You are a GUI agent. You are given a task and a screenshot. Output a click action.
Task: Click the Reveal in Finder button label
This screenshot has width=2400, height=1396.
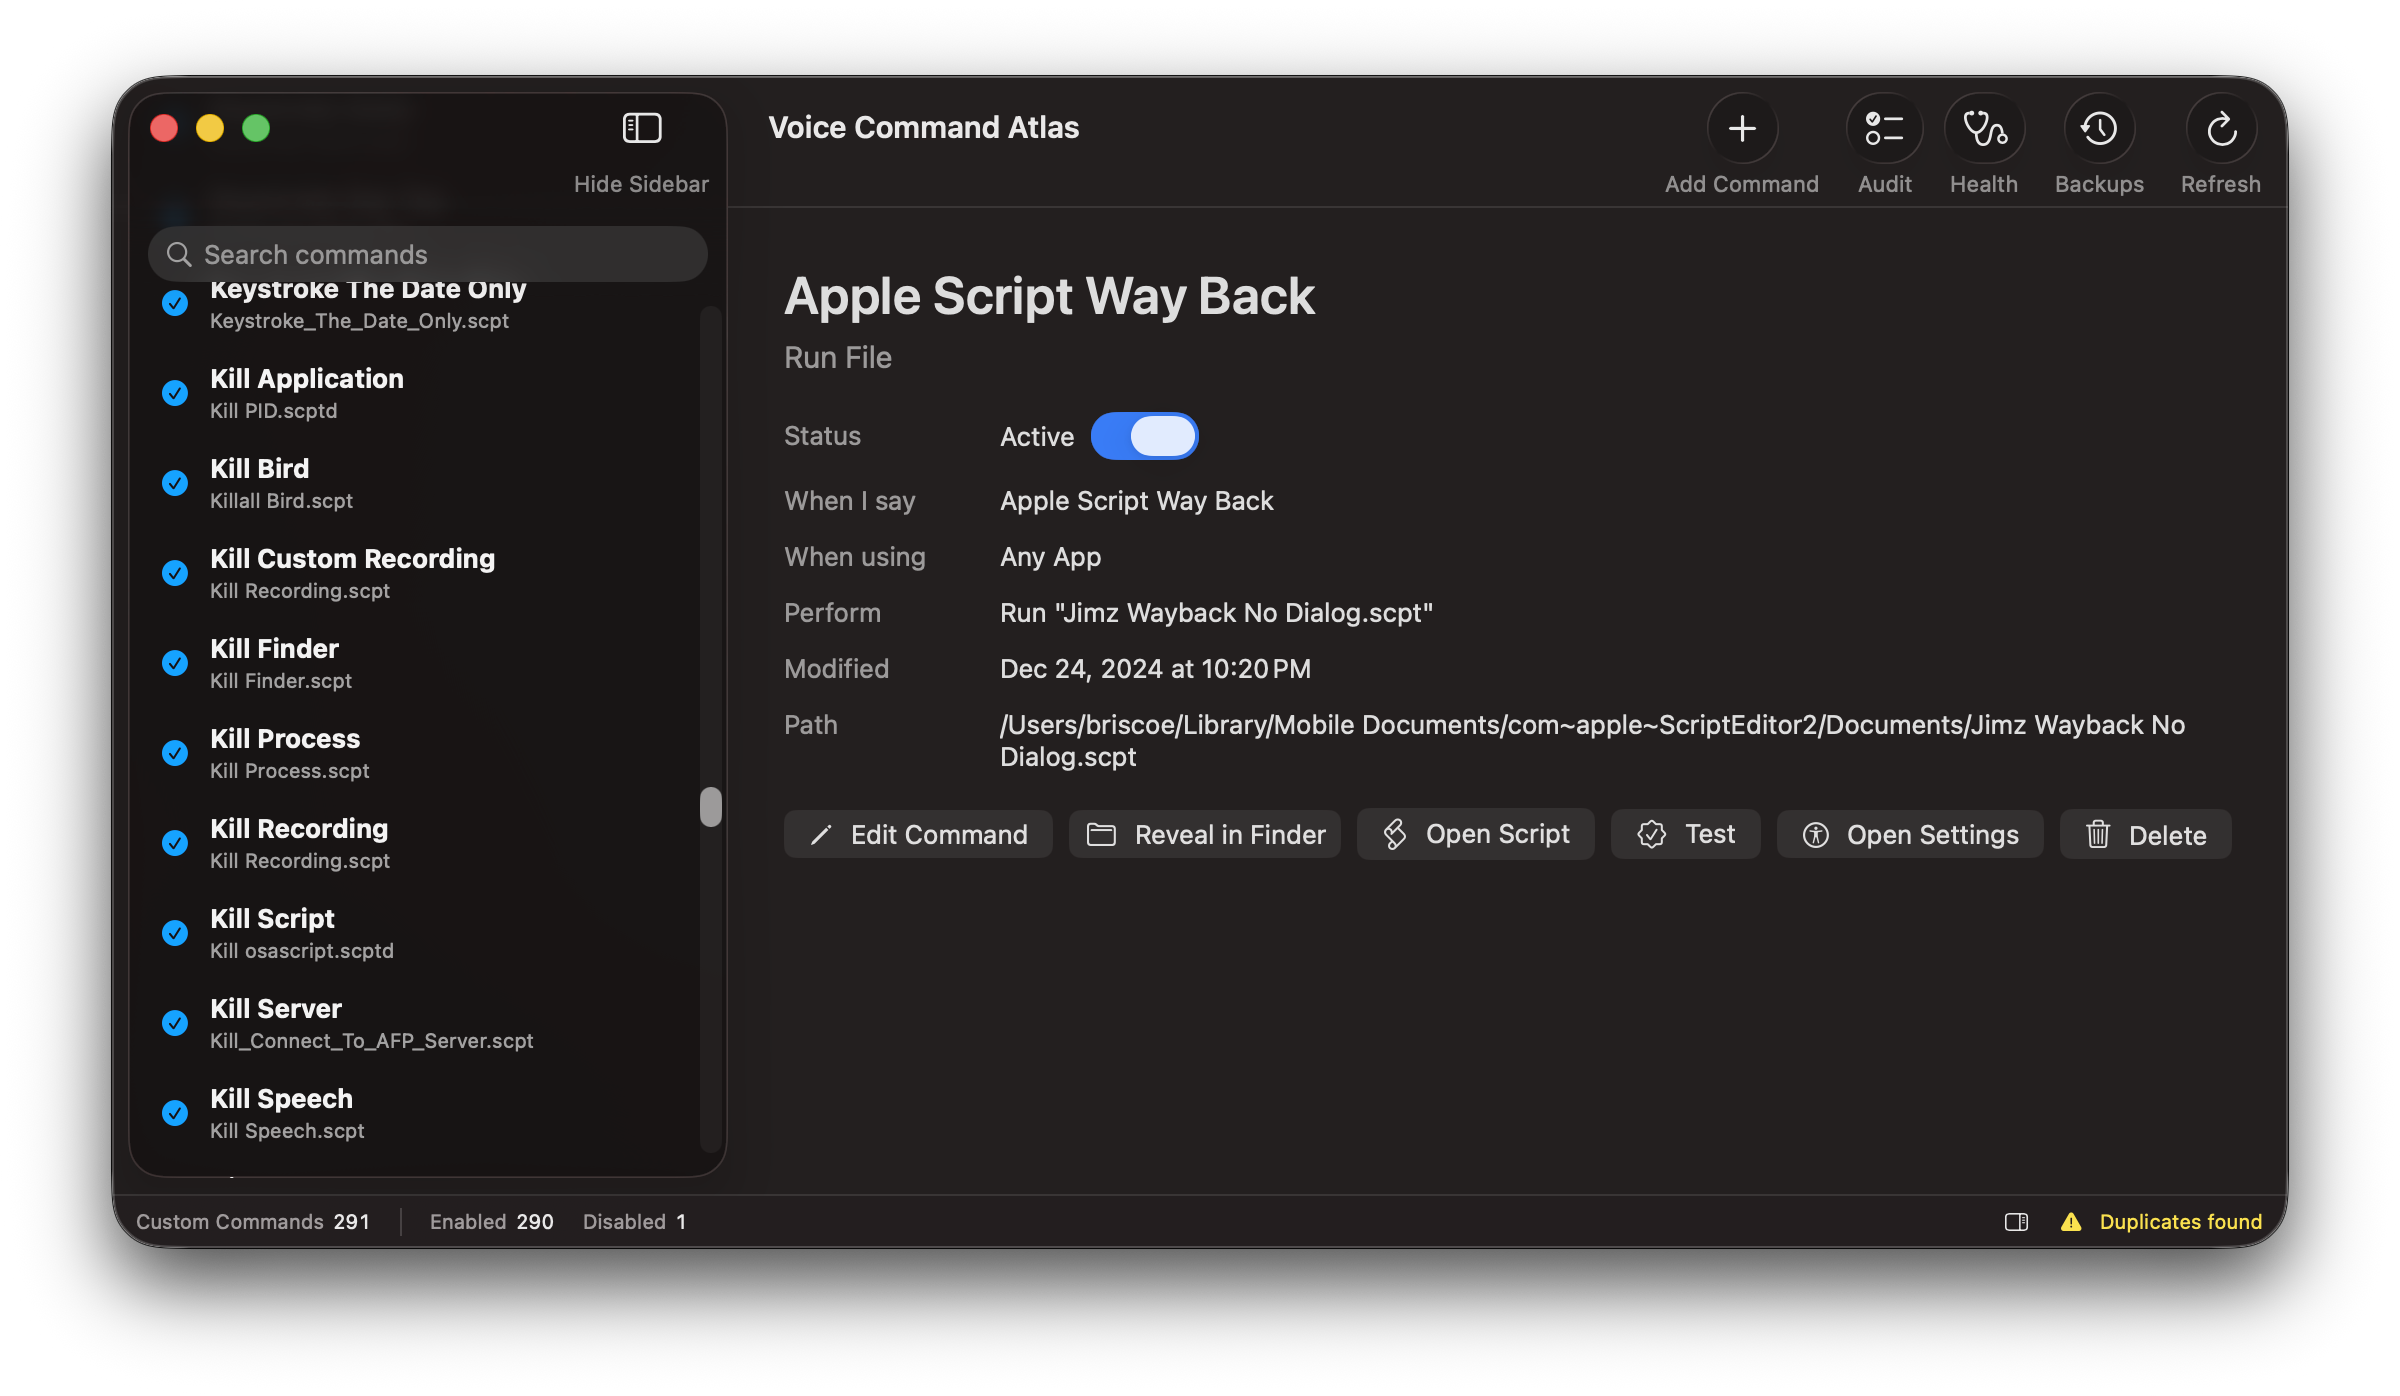1230,835
